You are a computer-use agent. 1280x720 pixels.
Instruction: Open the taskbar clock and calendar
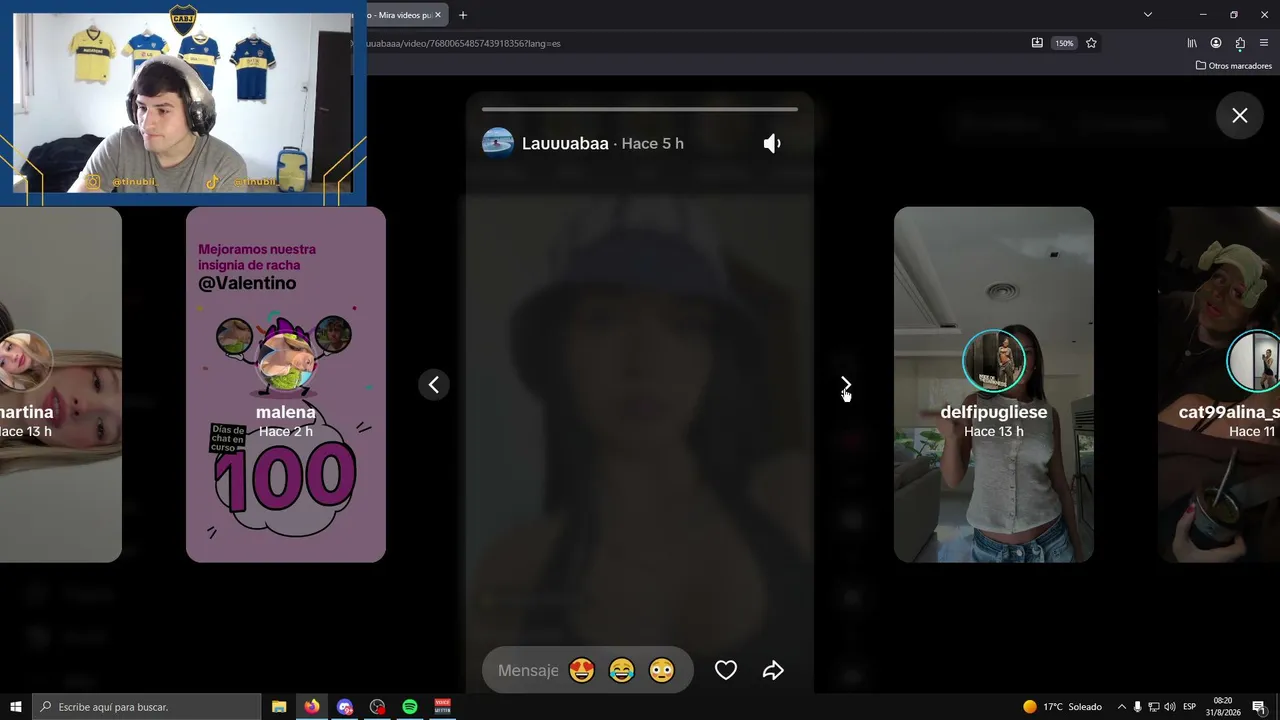(x=1223, y=707)
